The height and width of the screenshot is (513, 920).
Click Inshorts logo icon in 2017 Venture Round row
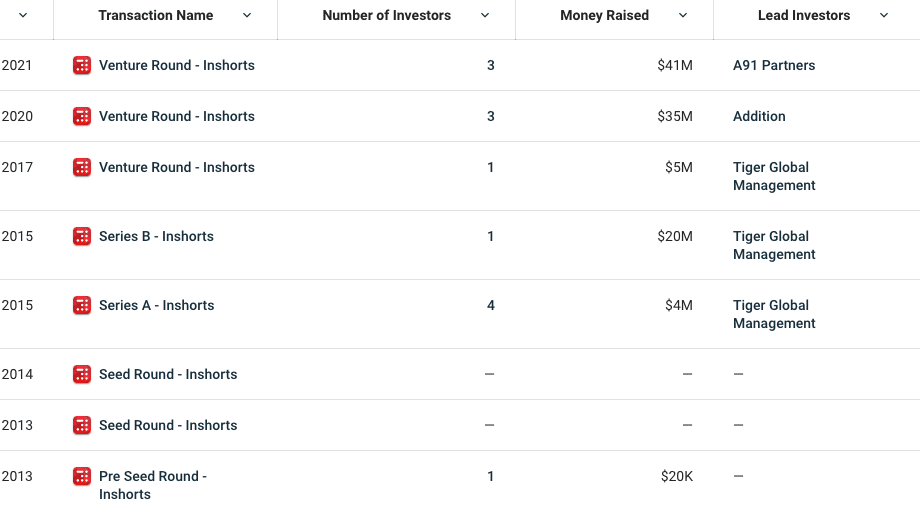tap(82, 168)
